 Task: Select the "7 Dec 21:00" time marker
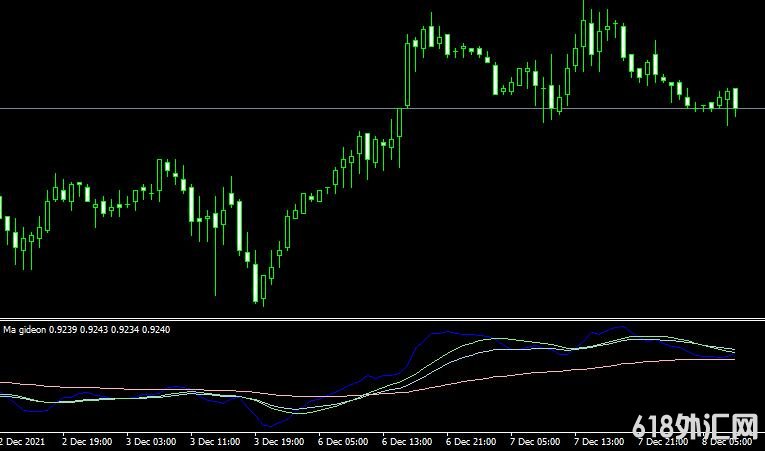pos(663,441)
